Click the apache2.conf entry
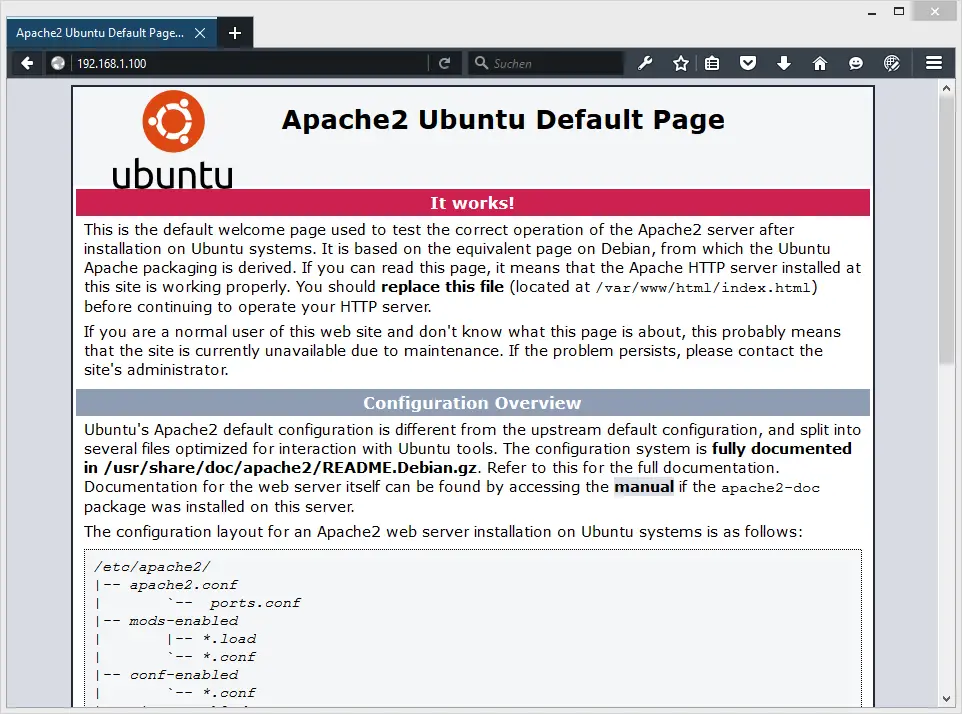 tap(183, 585)
